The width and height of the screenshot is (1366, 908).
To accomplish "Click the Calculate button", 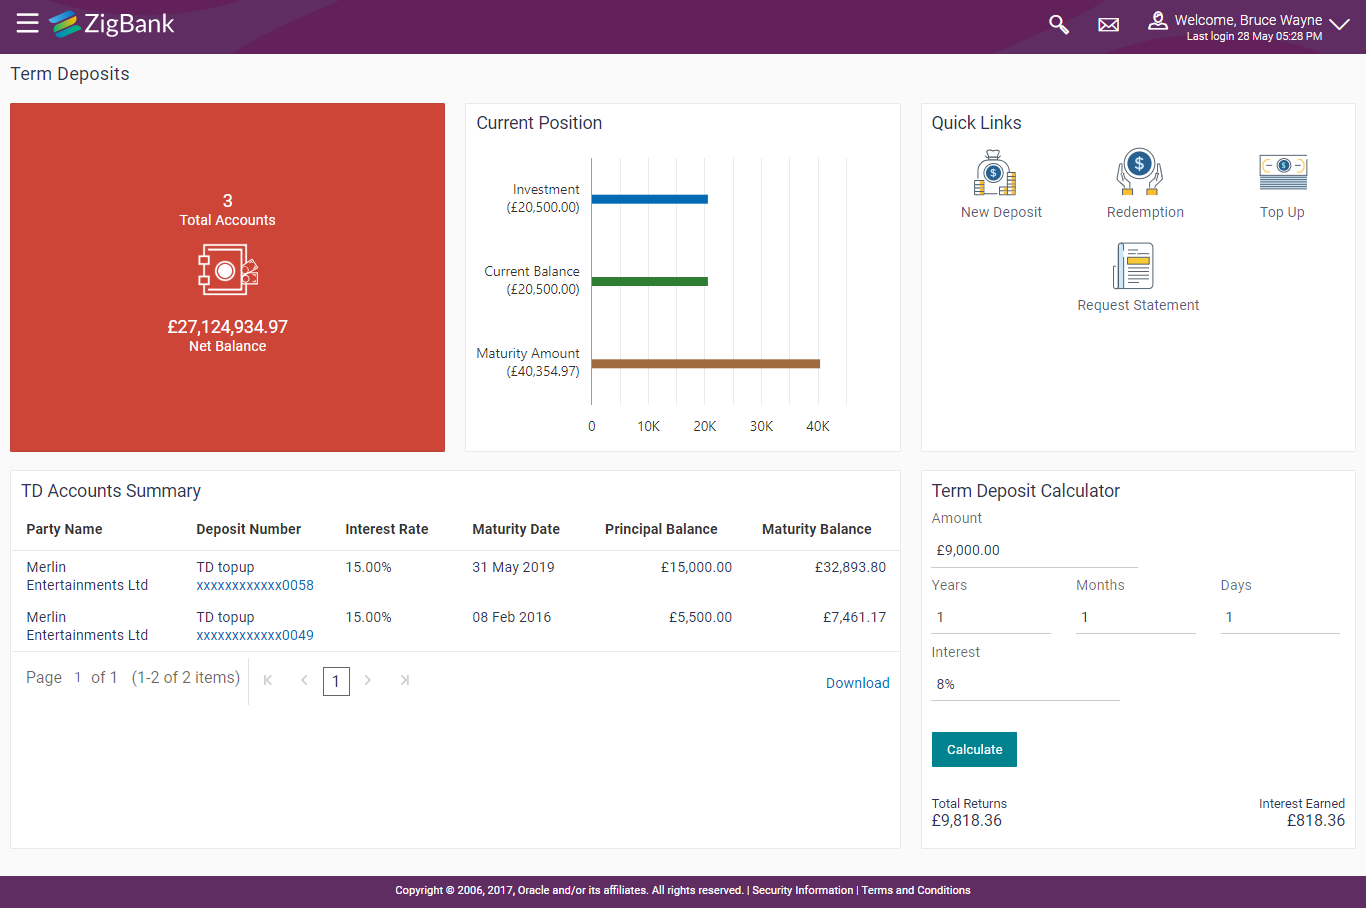I will 974,749.
